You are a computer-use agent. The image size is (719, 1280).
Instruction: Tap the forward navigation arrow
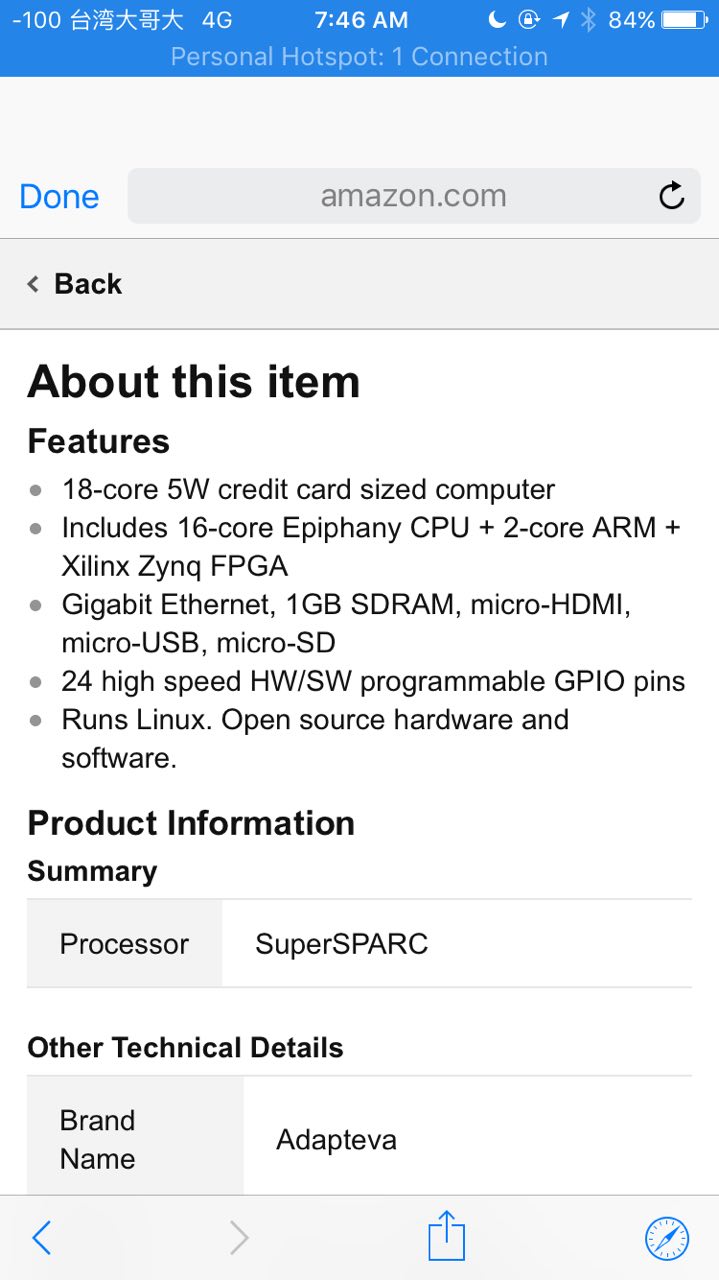pyautogui.click(x=239, y=1238)
